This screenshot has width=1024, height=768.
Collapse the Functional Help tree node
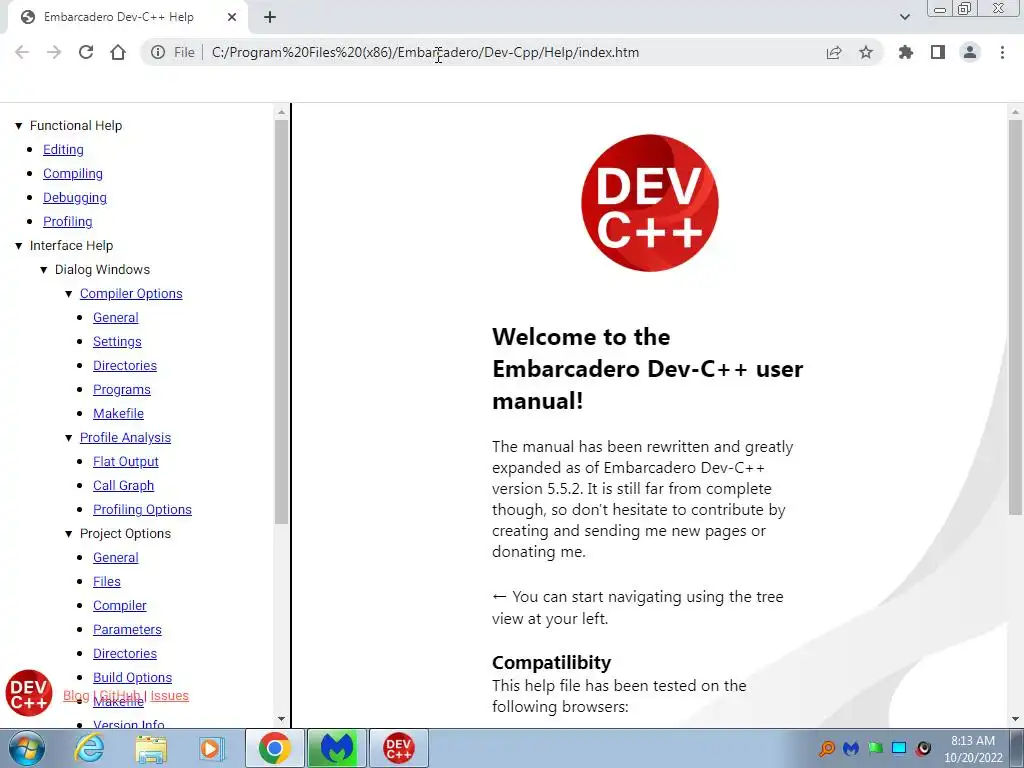[19, 125]
